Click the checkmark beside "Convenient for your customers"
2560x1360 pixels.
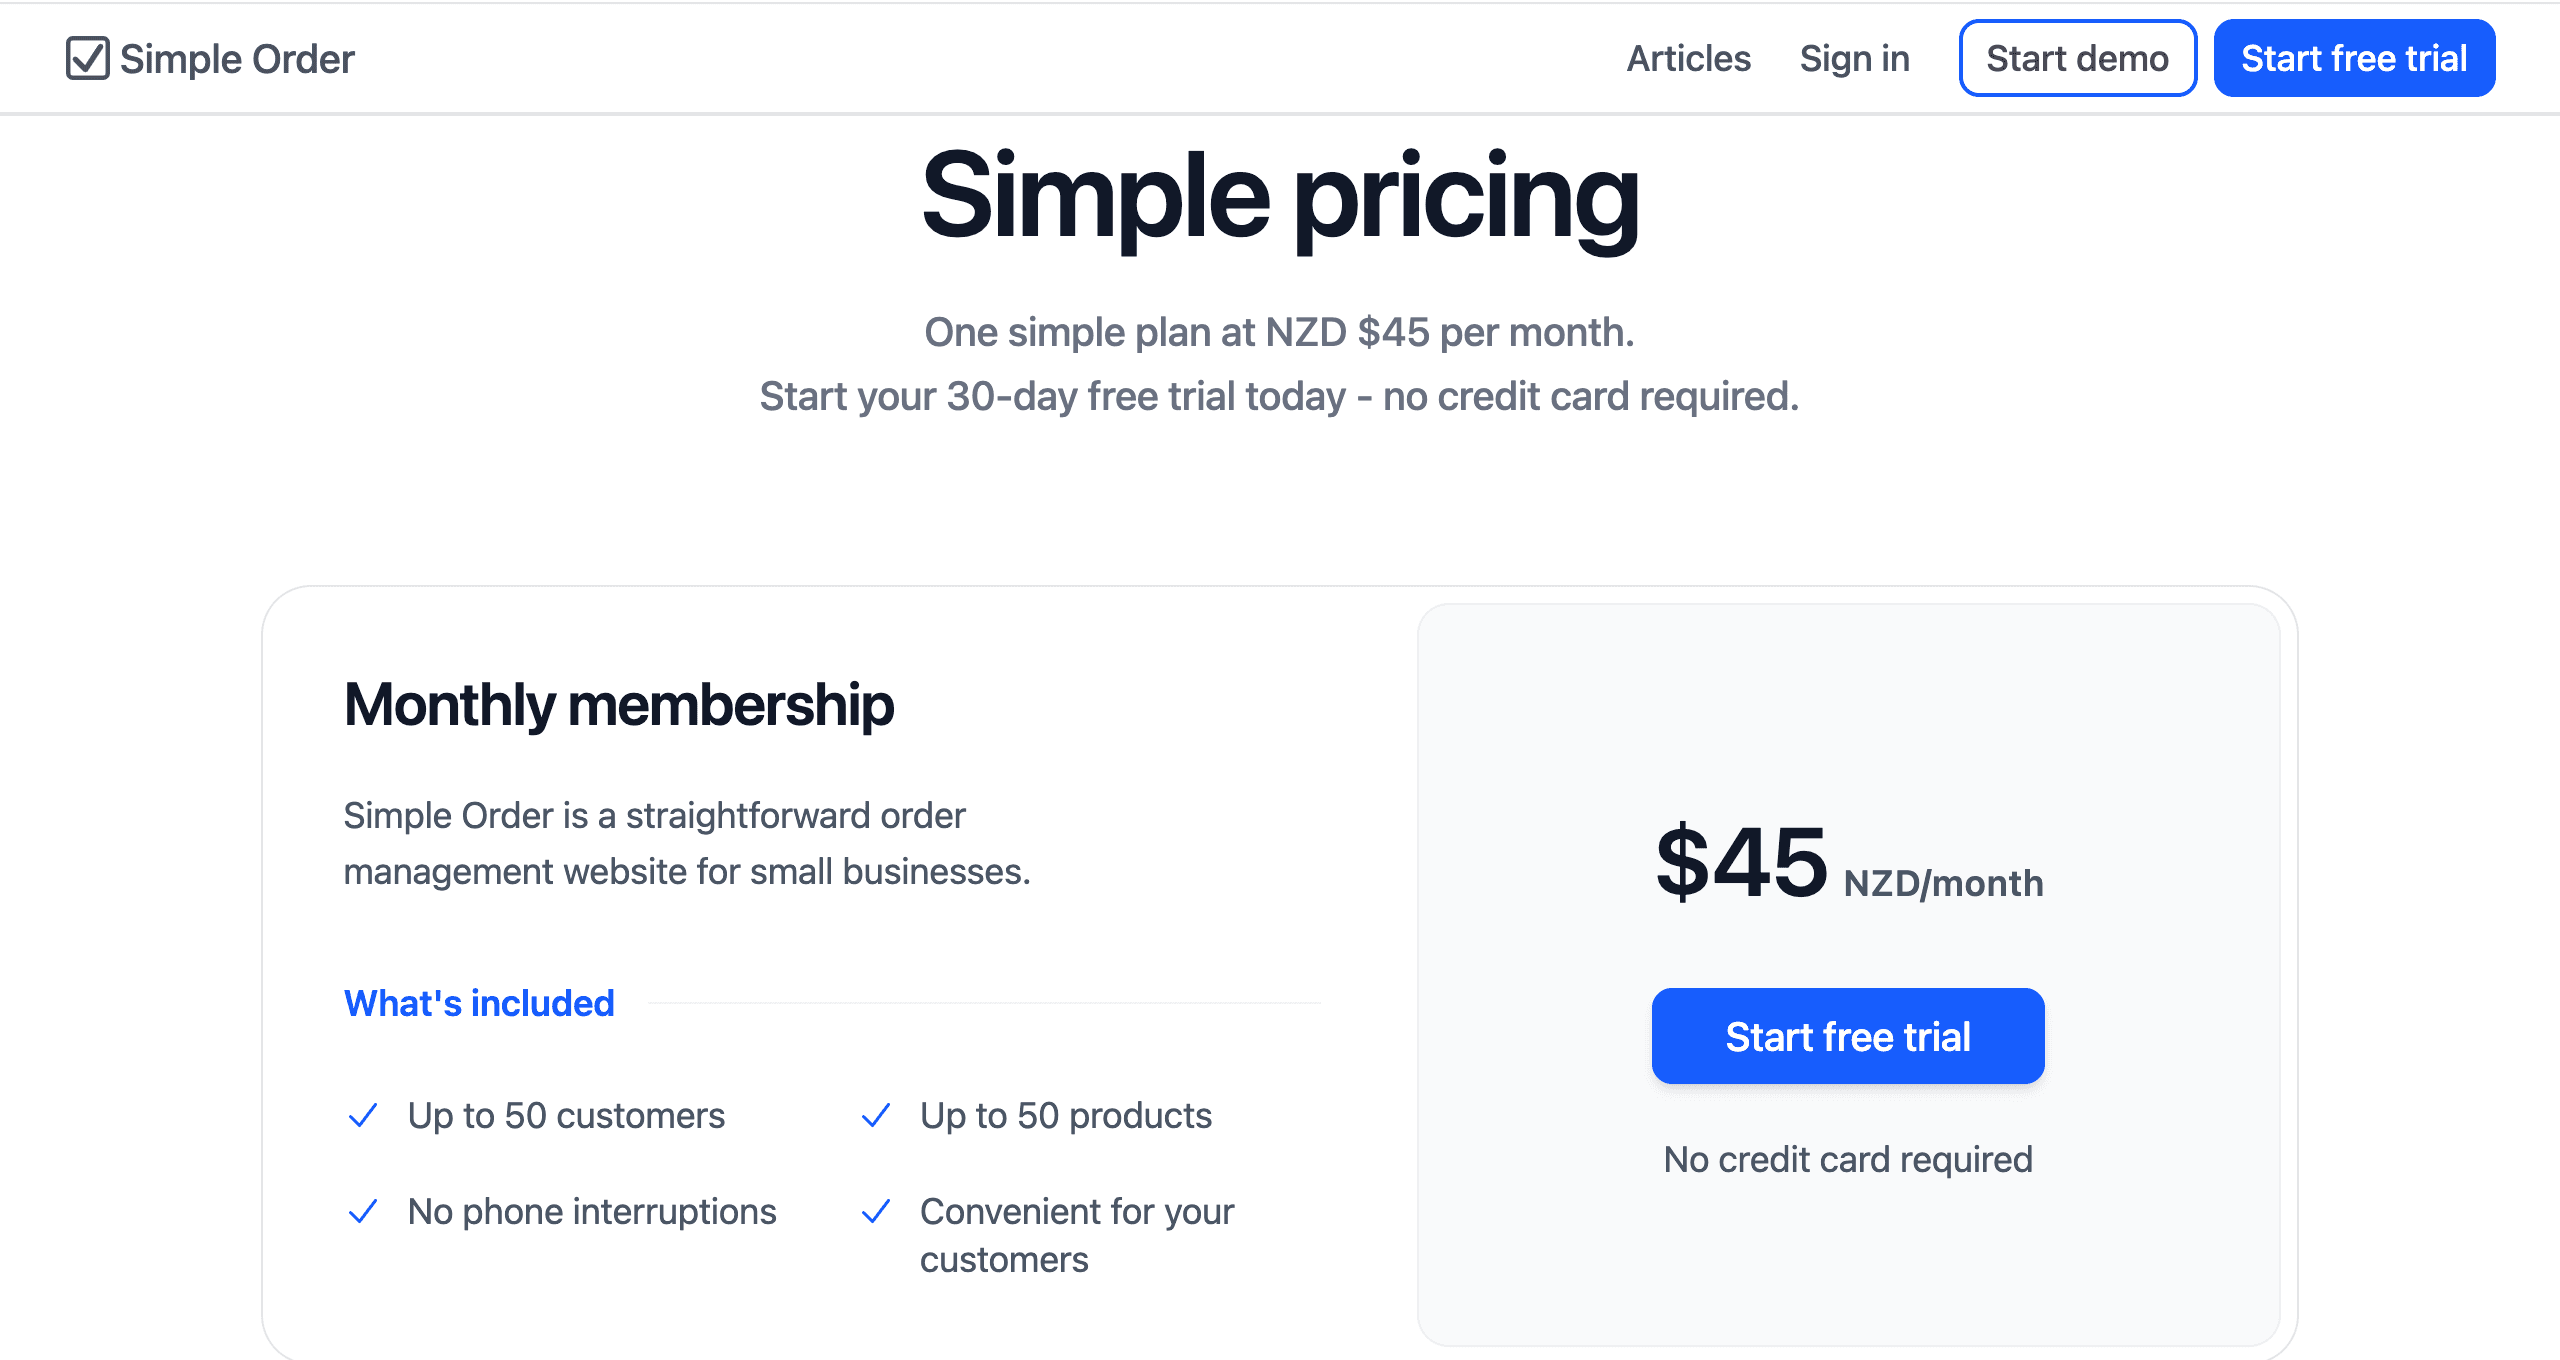click(x=876, y=1211)
